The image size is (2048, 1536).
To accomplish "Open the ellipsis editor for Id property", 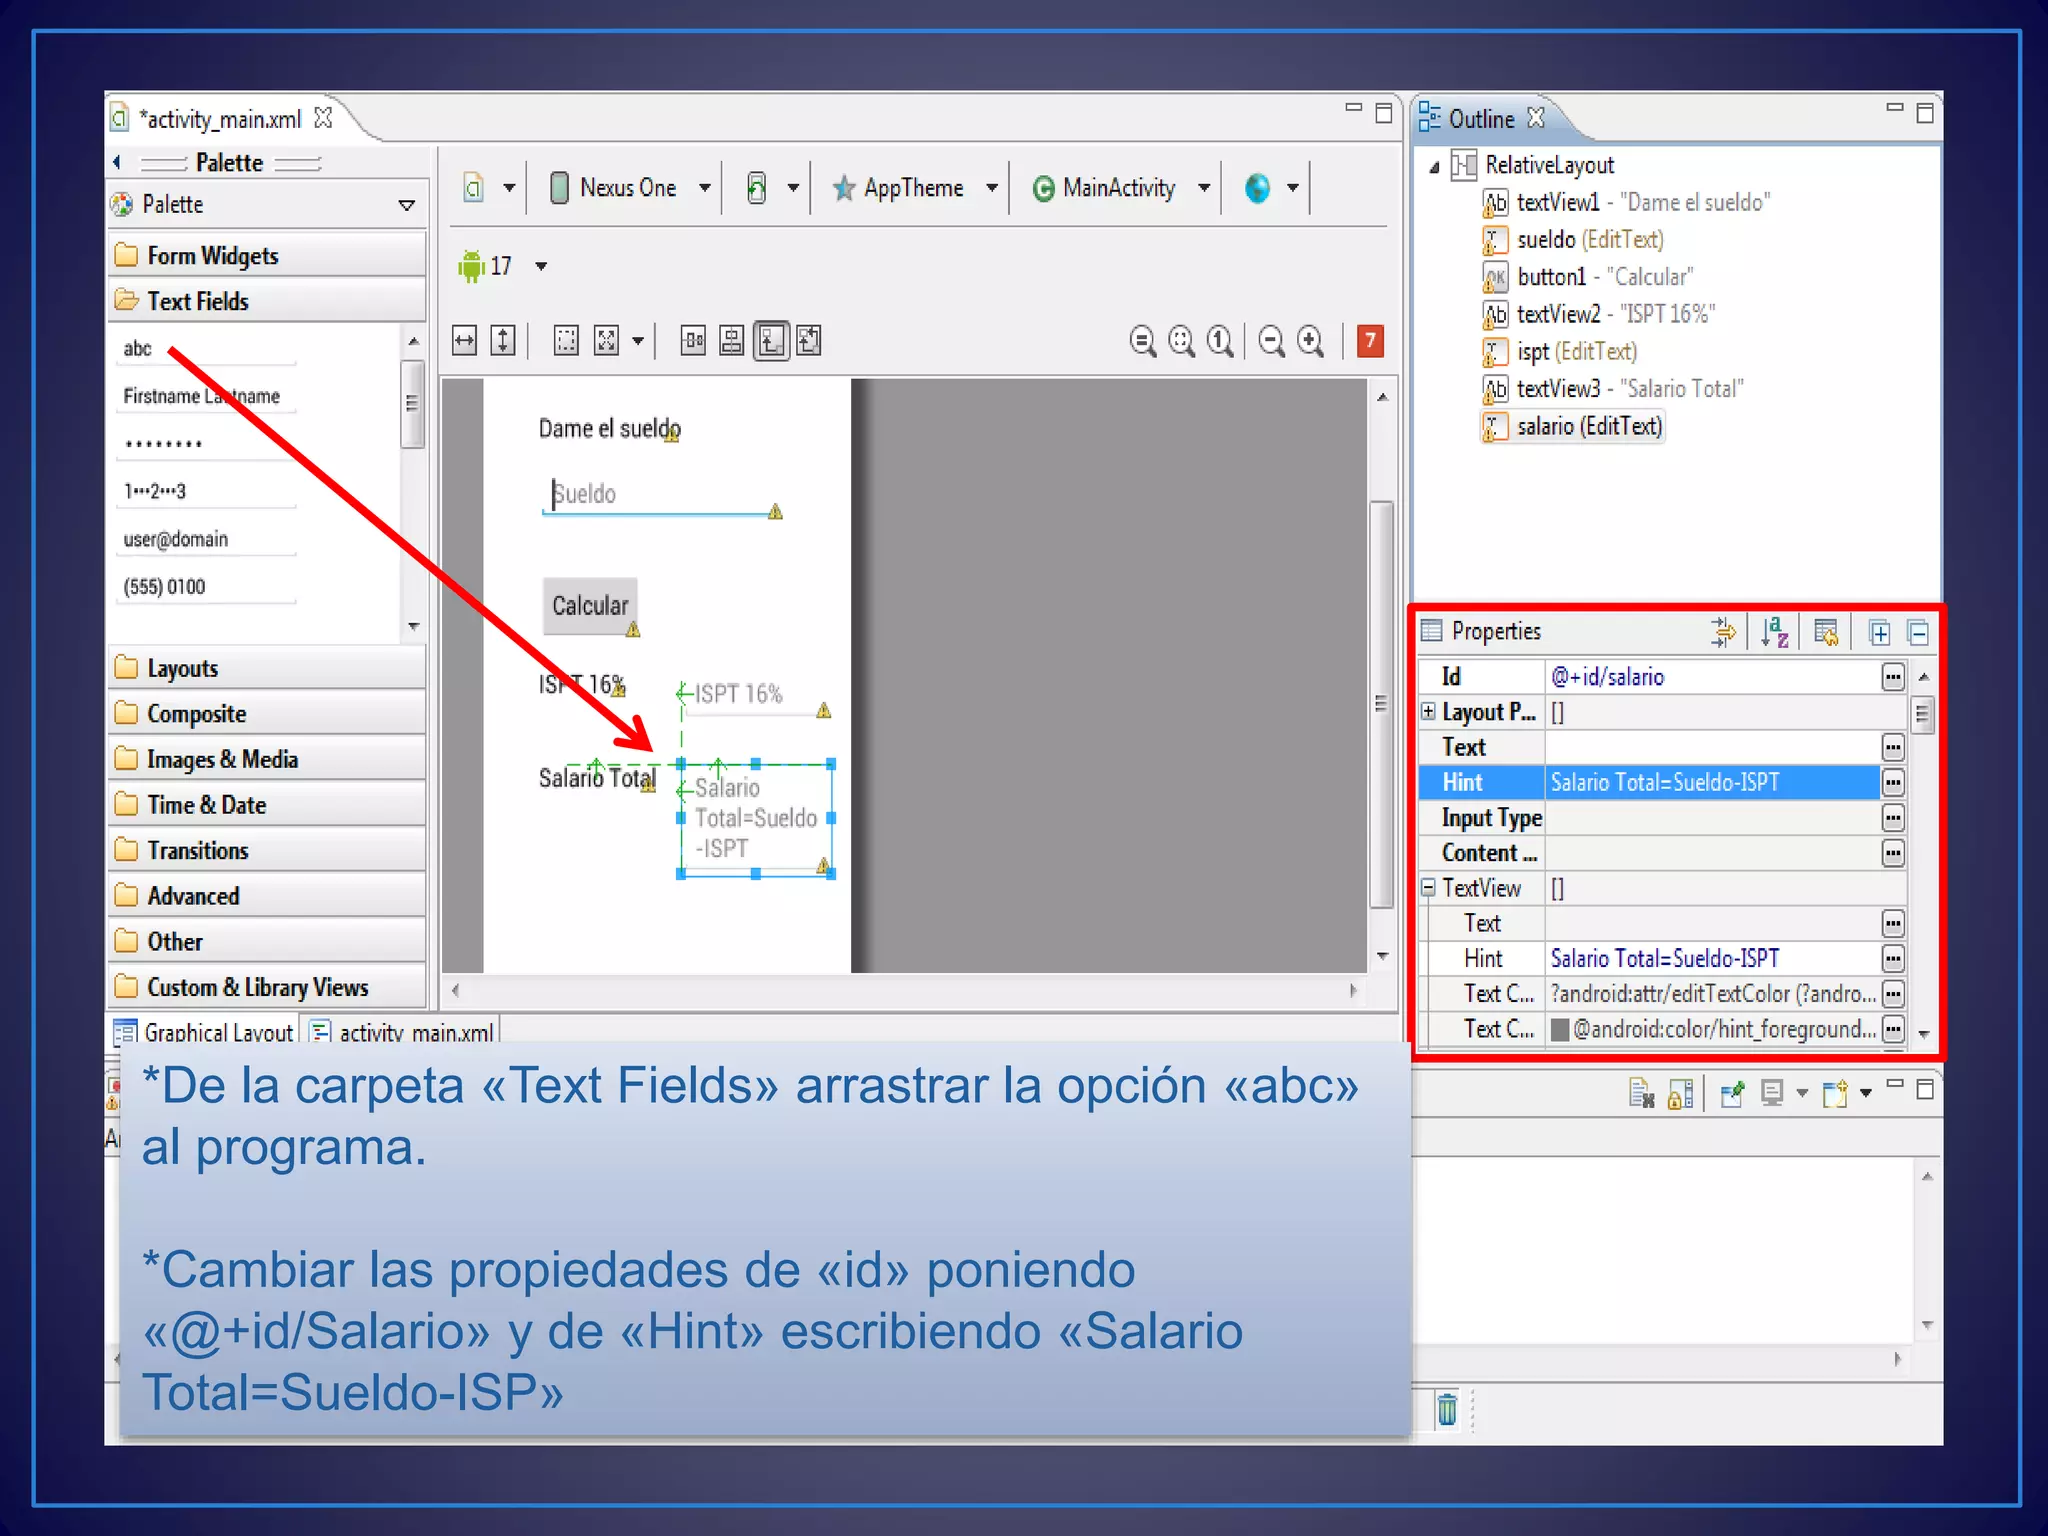I will pos(1892,677).
